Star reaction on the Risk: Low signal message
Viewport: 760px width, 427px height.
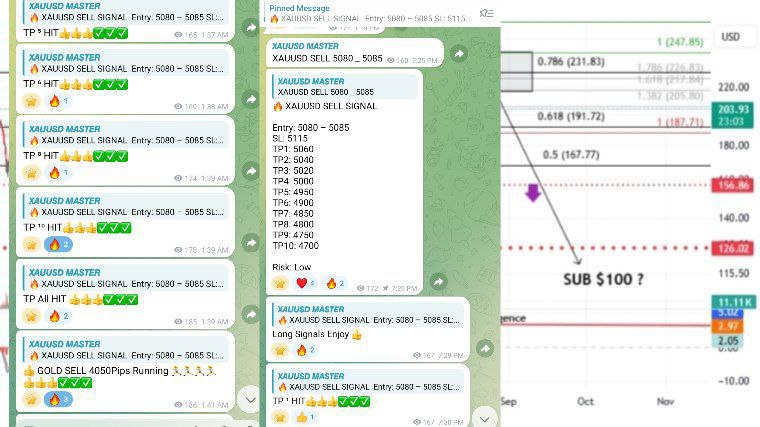tap(280, 283)
